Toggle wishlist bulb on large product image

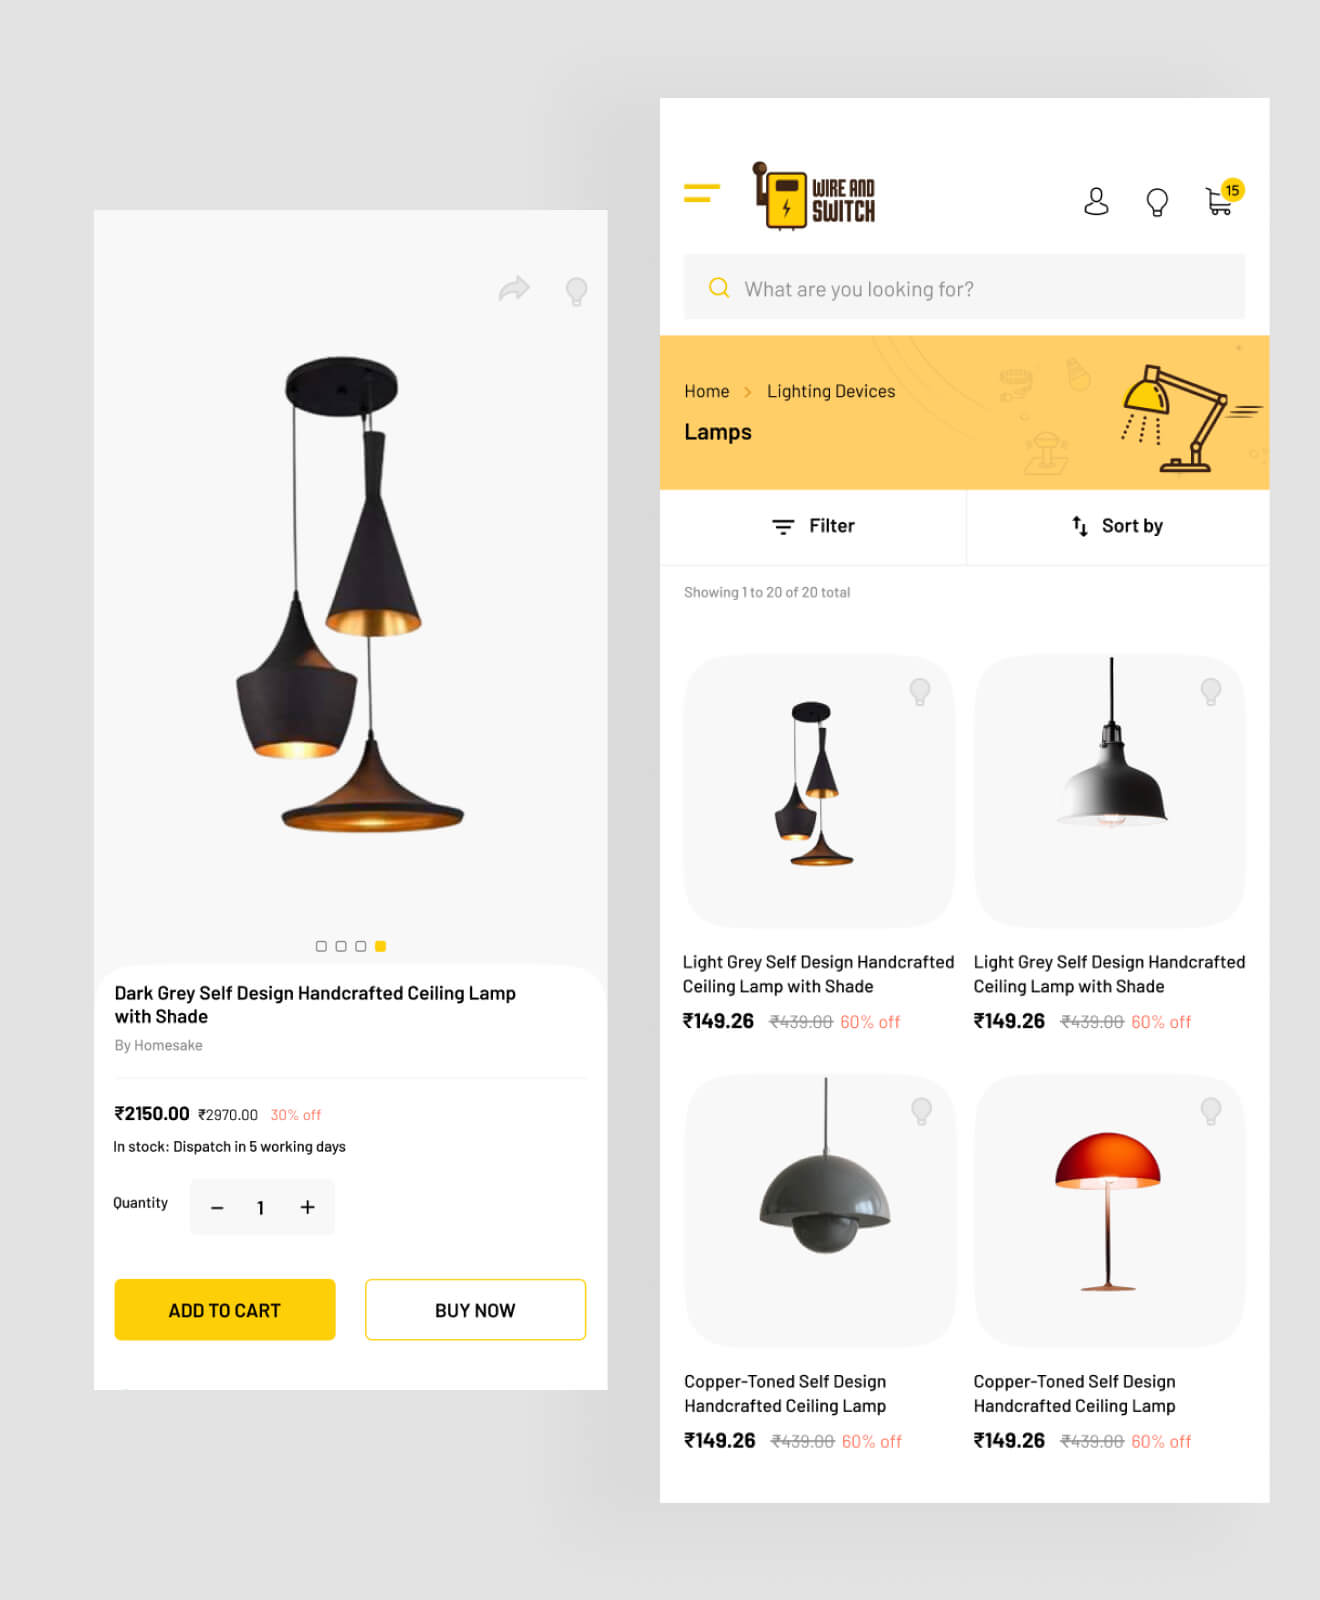click(x=576, y=291)
